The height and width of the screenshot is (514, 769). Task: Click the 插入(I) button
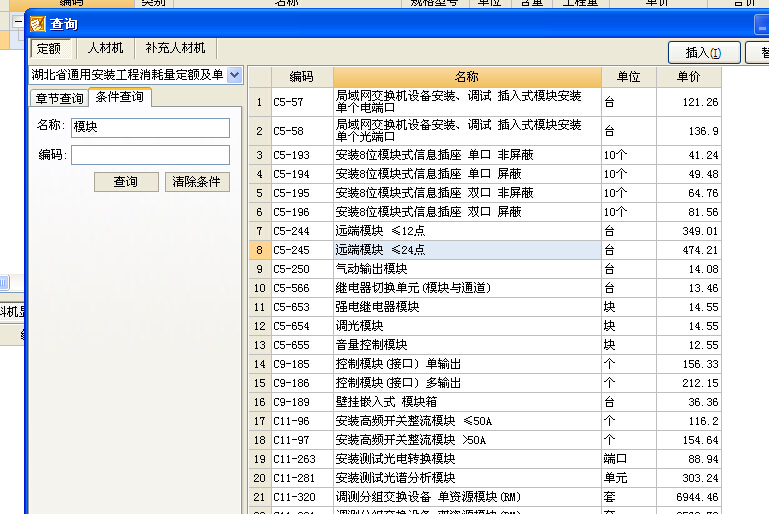point(704,52)
